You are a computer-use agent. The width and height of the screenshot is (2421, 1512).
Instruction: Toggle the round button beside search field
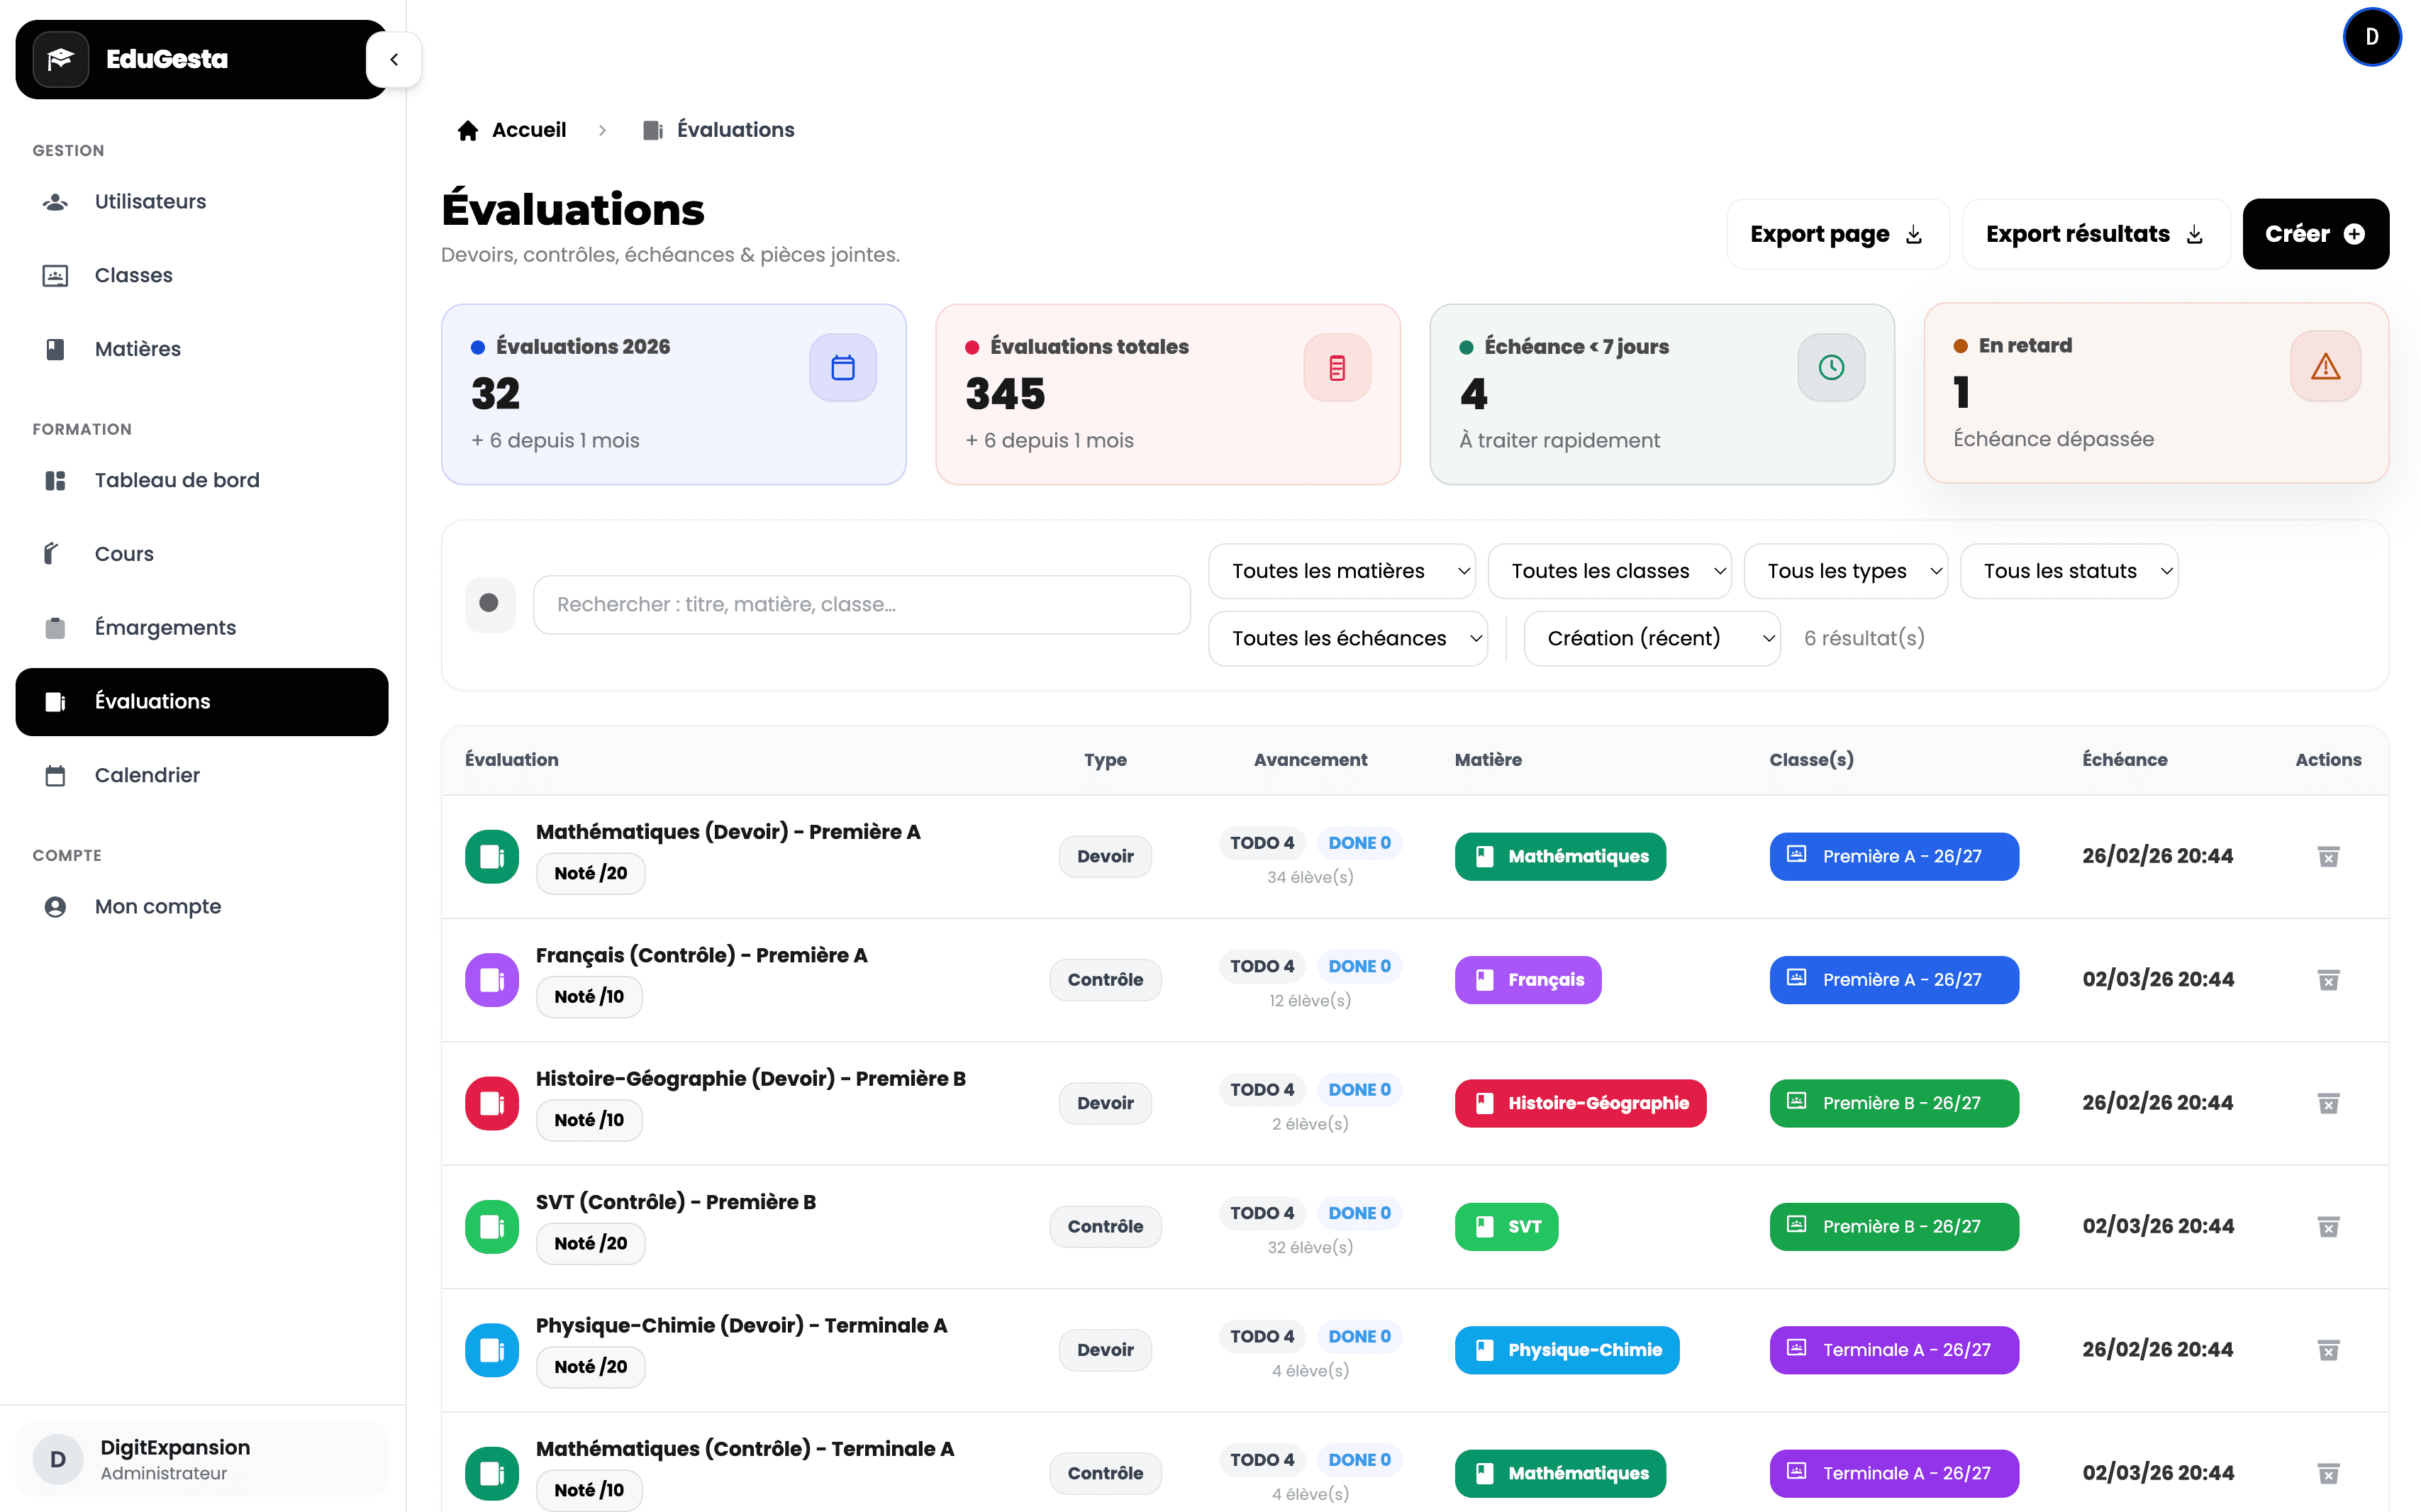pyautogui.click(x=489, y=604)
